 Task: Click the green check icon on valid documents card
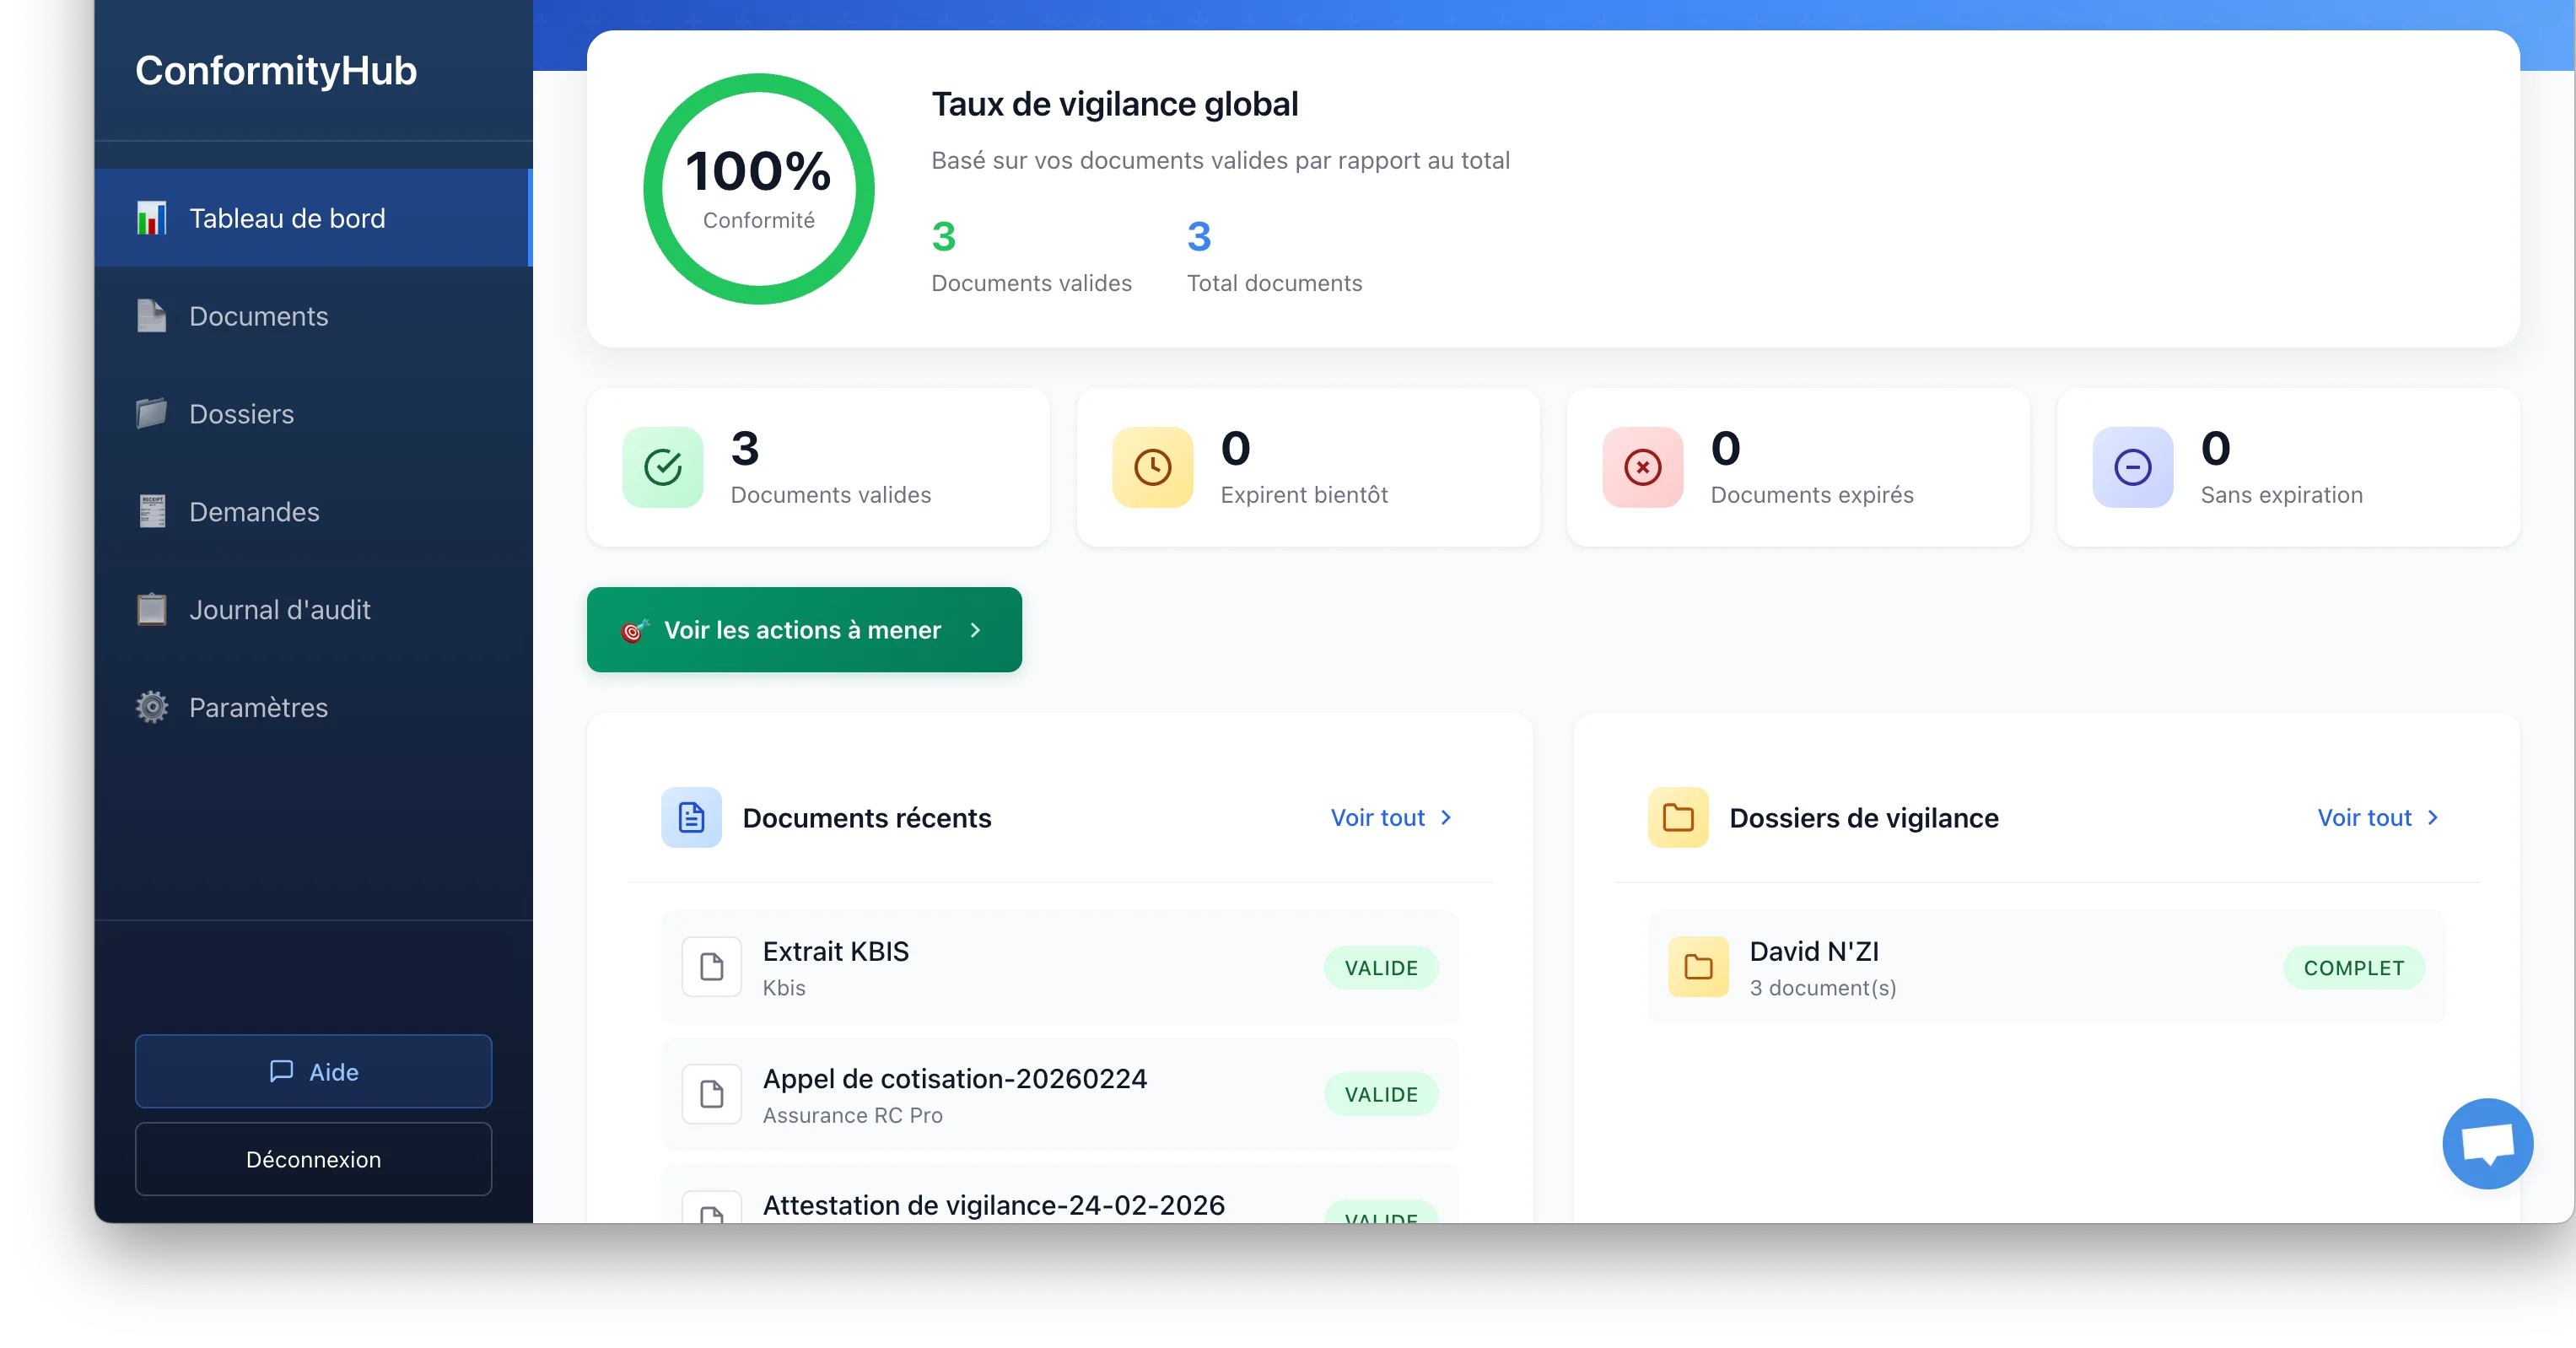point(663,467)
